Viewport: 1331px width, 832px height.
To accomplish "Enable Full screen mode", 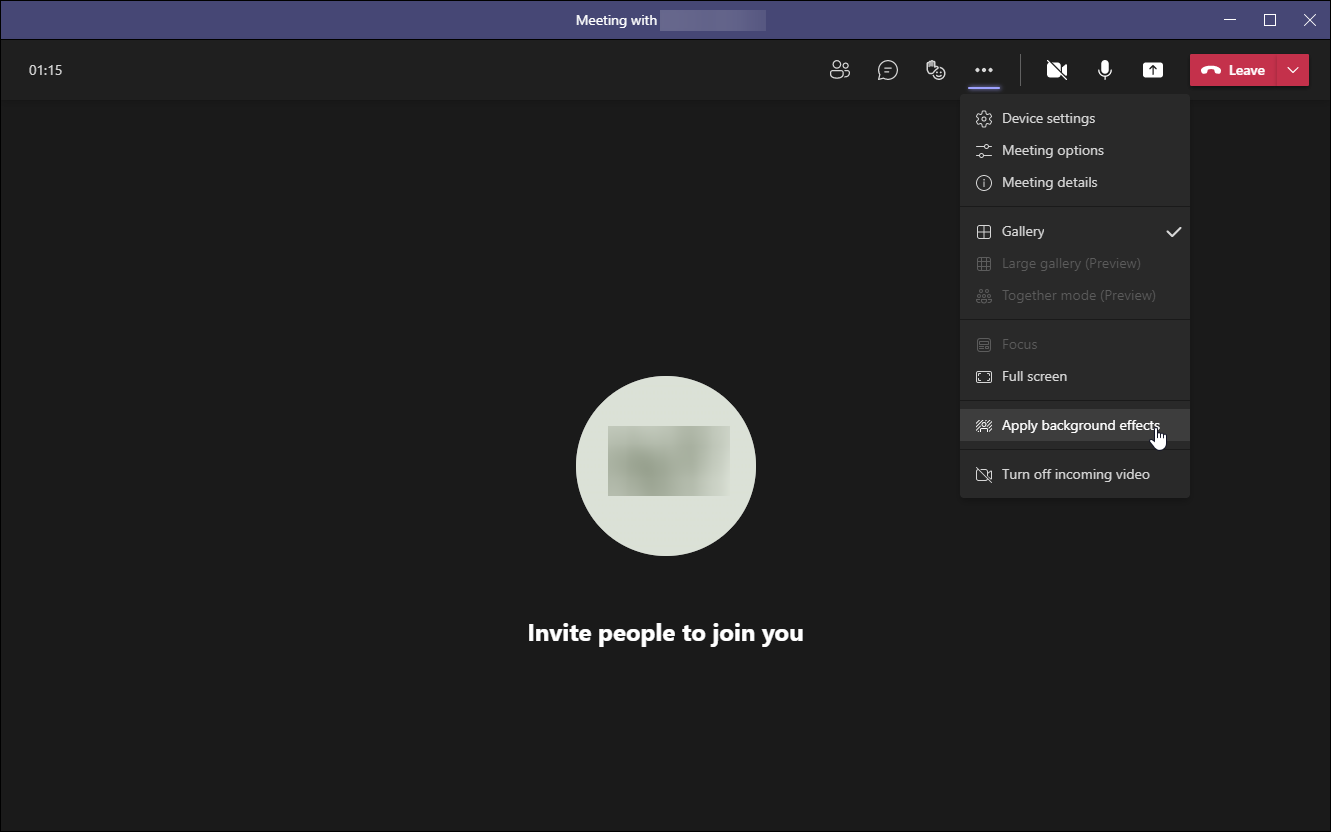I will click(1033, 376).
